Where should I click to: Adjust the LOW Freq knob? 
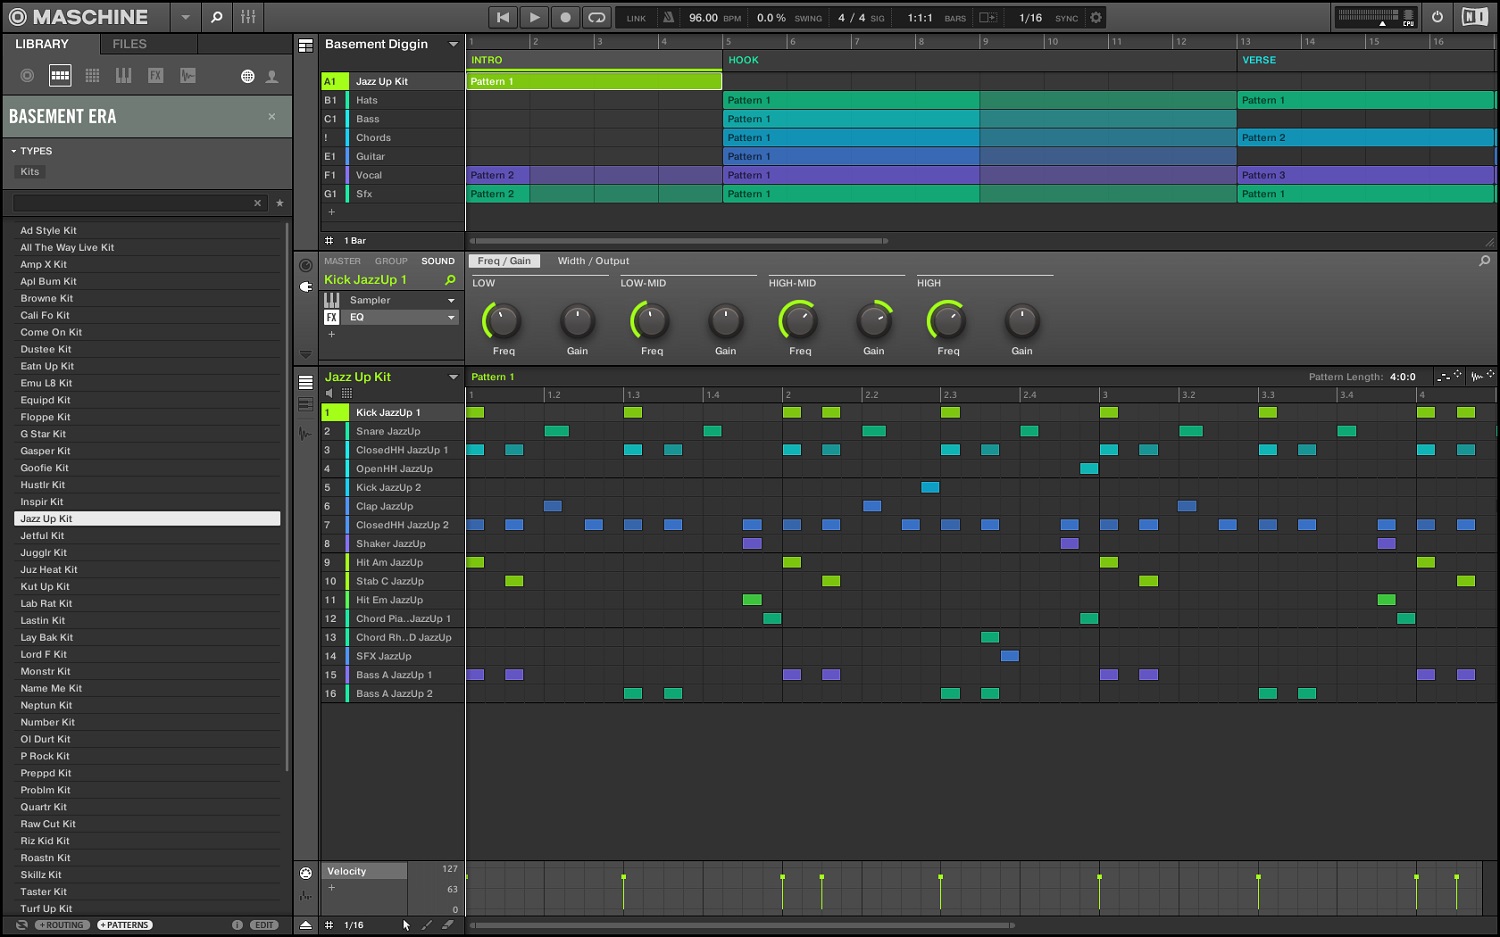coord(503,322)
